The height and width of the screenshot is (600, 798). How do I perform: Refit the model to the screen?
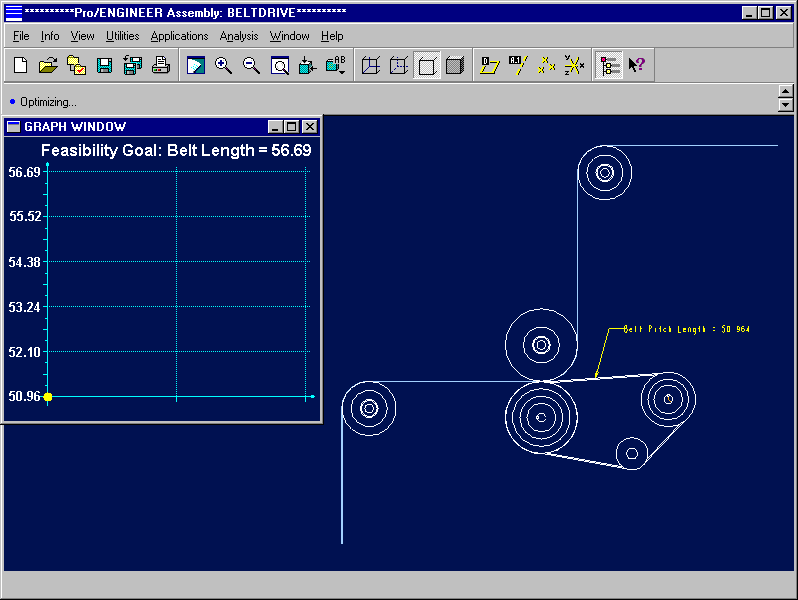click(279, 66)
